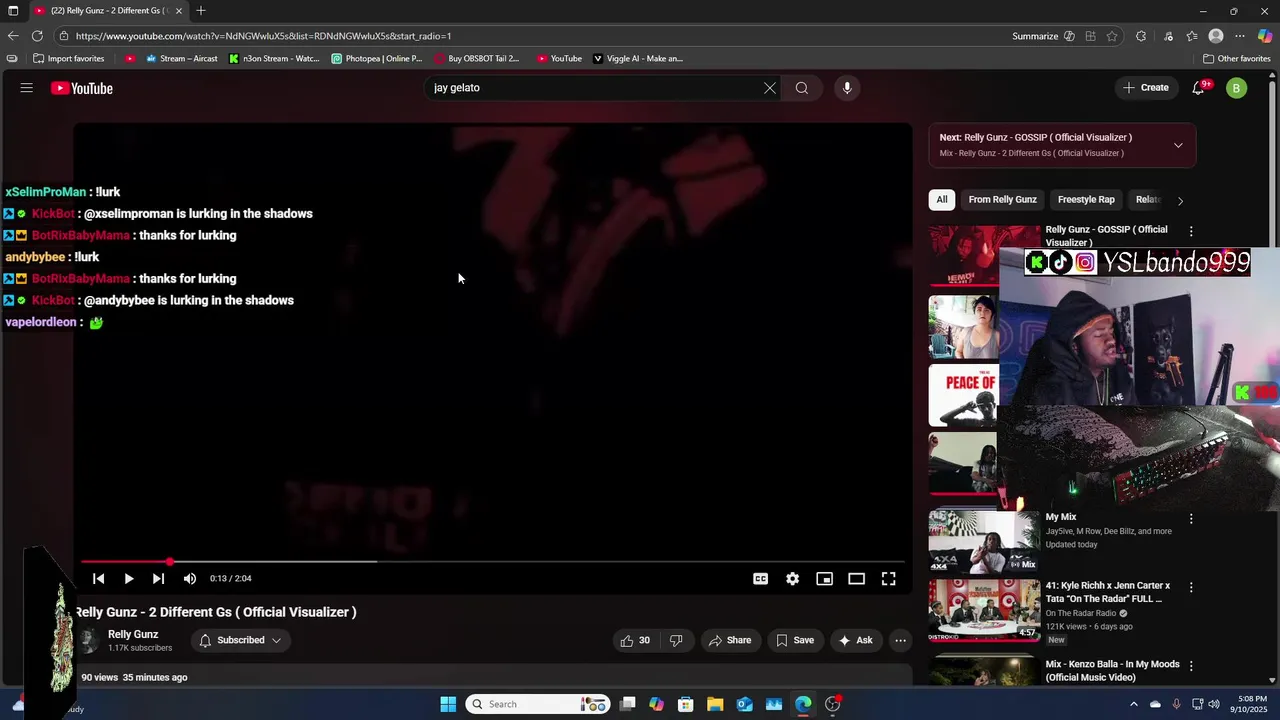Screen dimensions: 1280x720
Task: Skip to next video
Action: pyautogui.click(x=158, y=578)
